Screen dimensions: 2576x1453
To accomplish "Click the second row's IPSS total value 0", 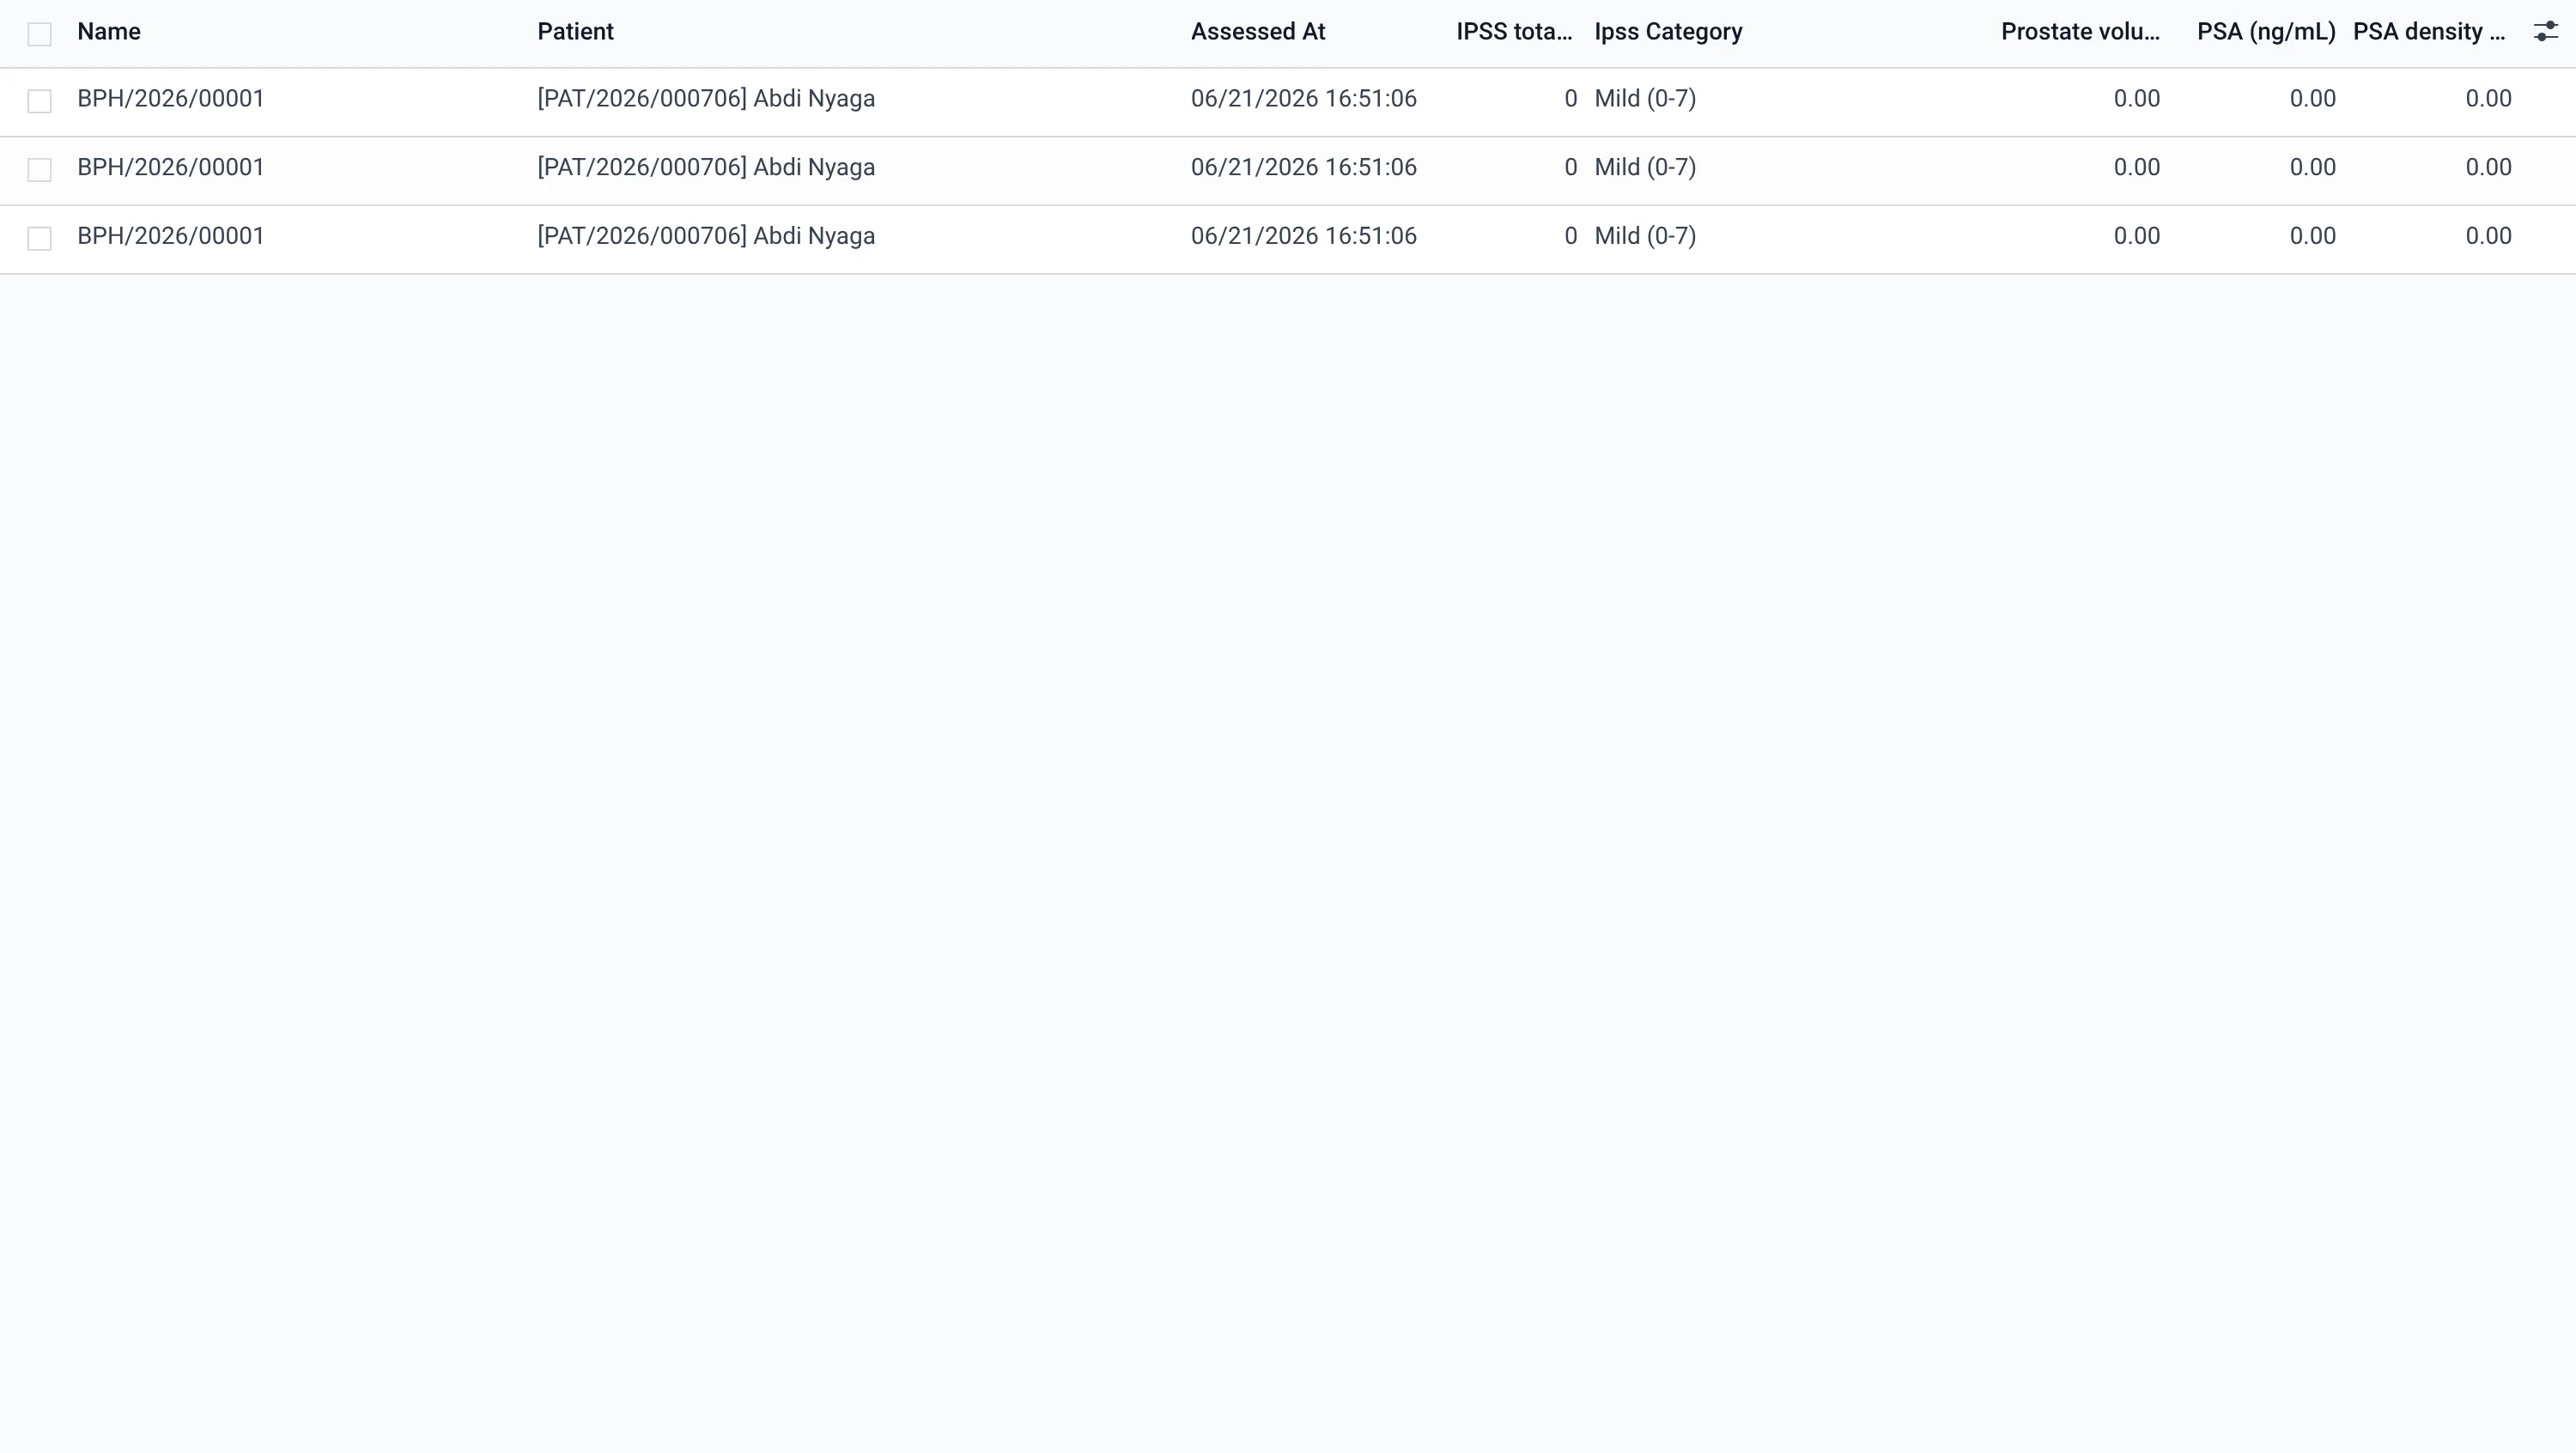I will coord(1570,167).
